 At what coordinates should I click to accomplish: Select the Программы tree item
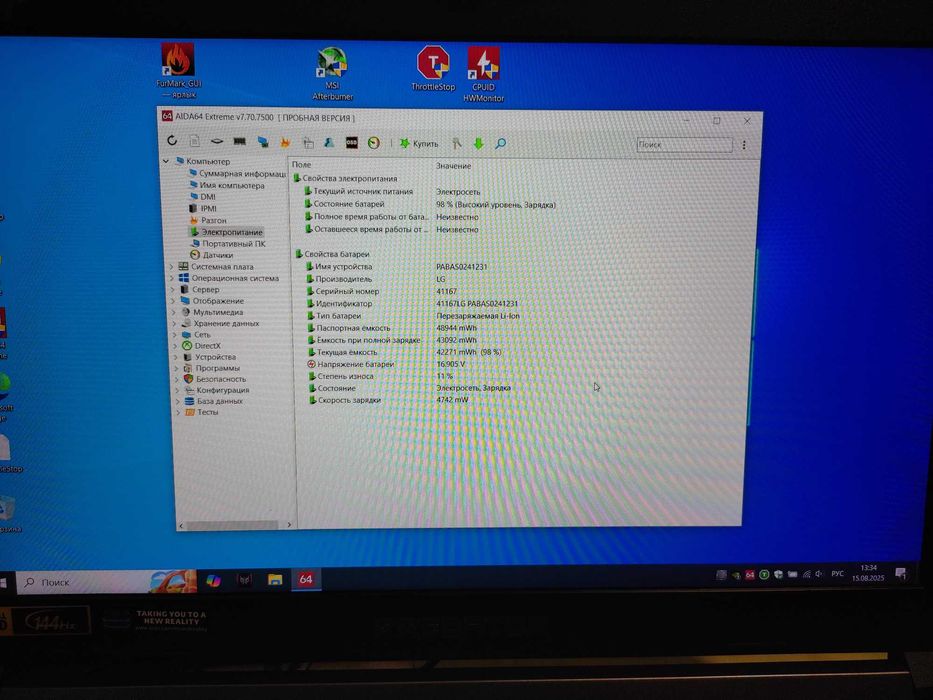point(211,368)
